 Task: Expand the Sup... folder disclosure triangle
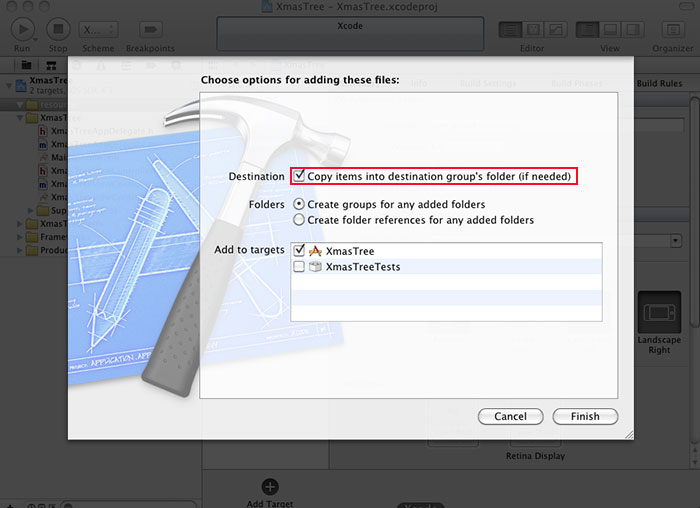pyautogui.click(x=31, y=210)
